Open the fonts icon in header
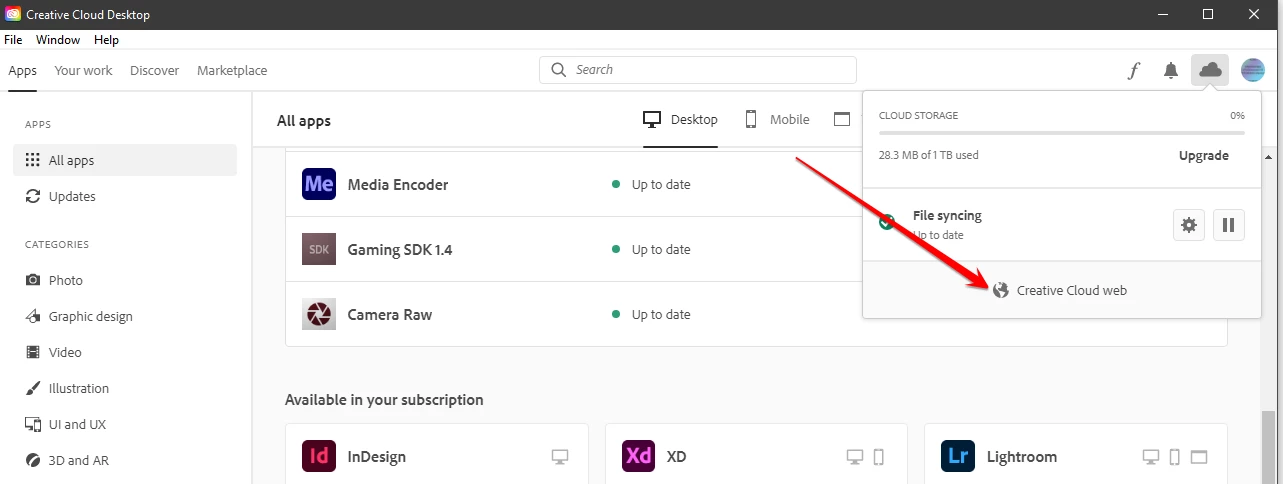This screenshot has width=1283, height=484. click(x=1133, y=70)
